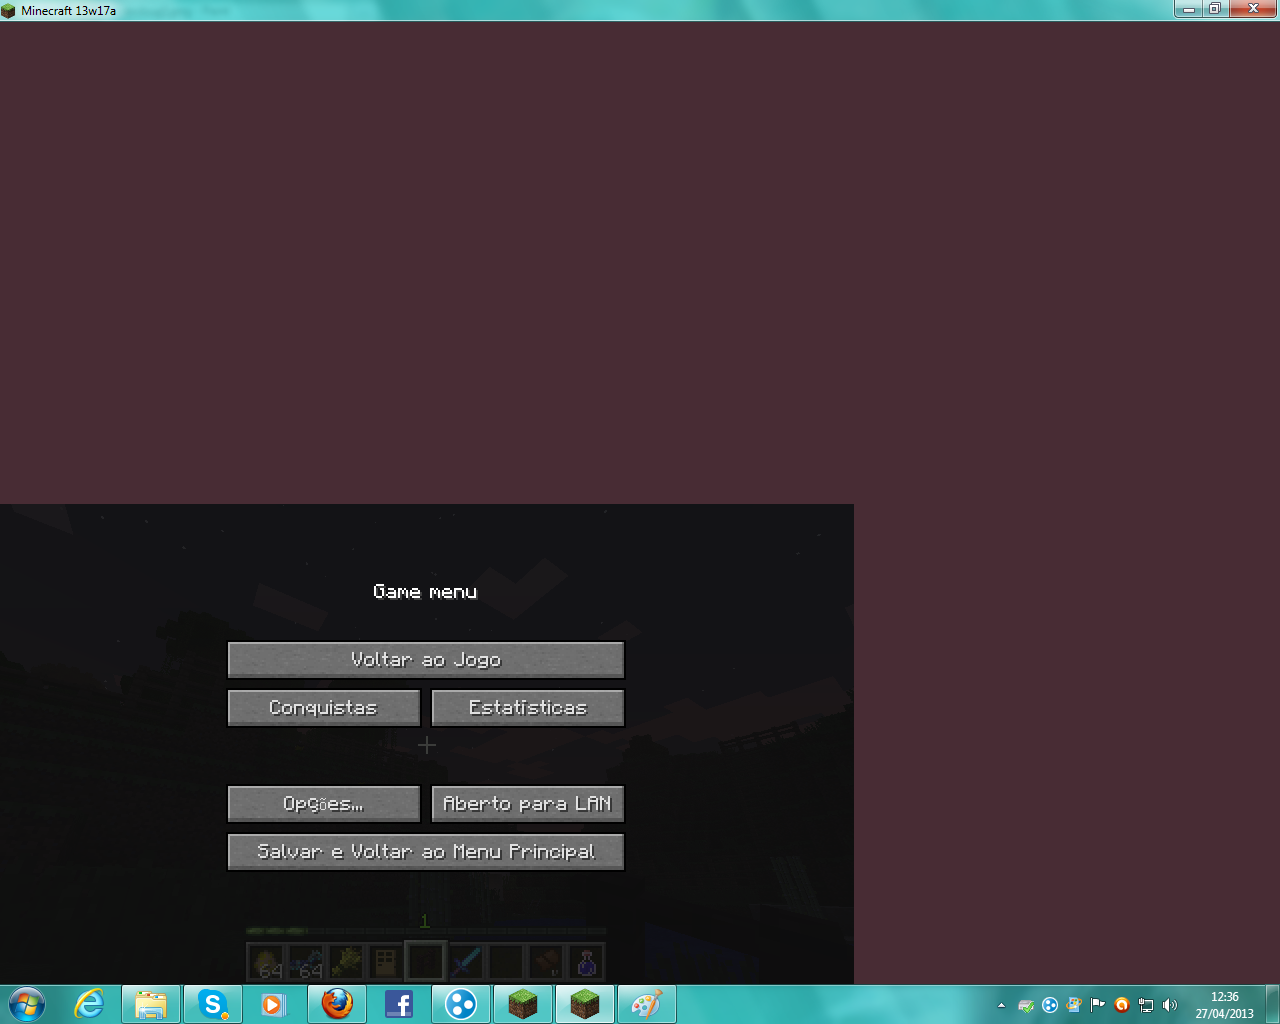Click the Show Desktop strip beside the clock
This screenshot has height=1024, width=1280.
tap(1272, 1004)
